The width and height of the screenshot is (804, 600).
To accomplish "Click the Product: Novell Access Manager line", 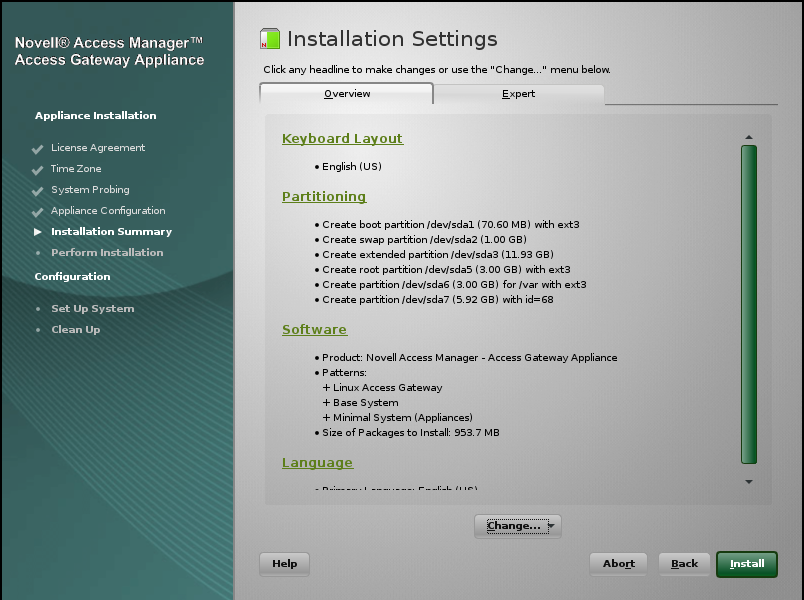I will click(470, 357).
